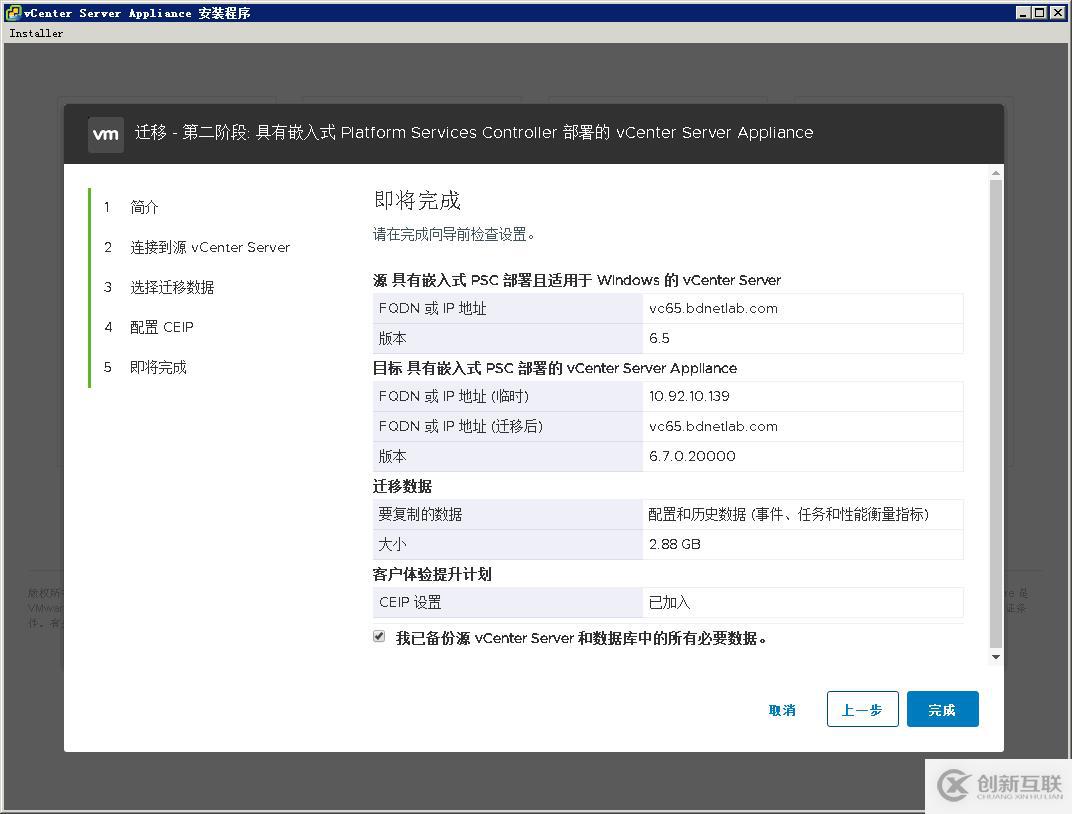Click the 上一步 (Back) button
The height and width of the screenshot is (814, 1072).
tap(862, 709)
